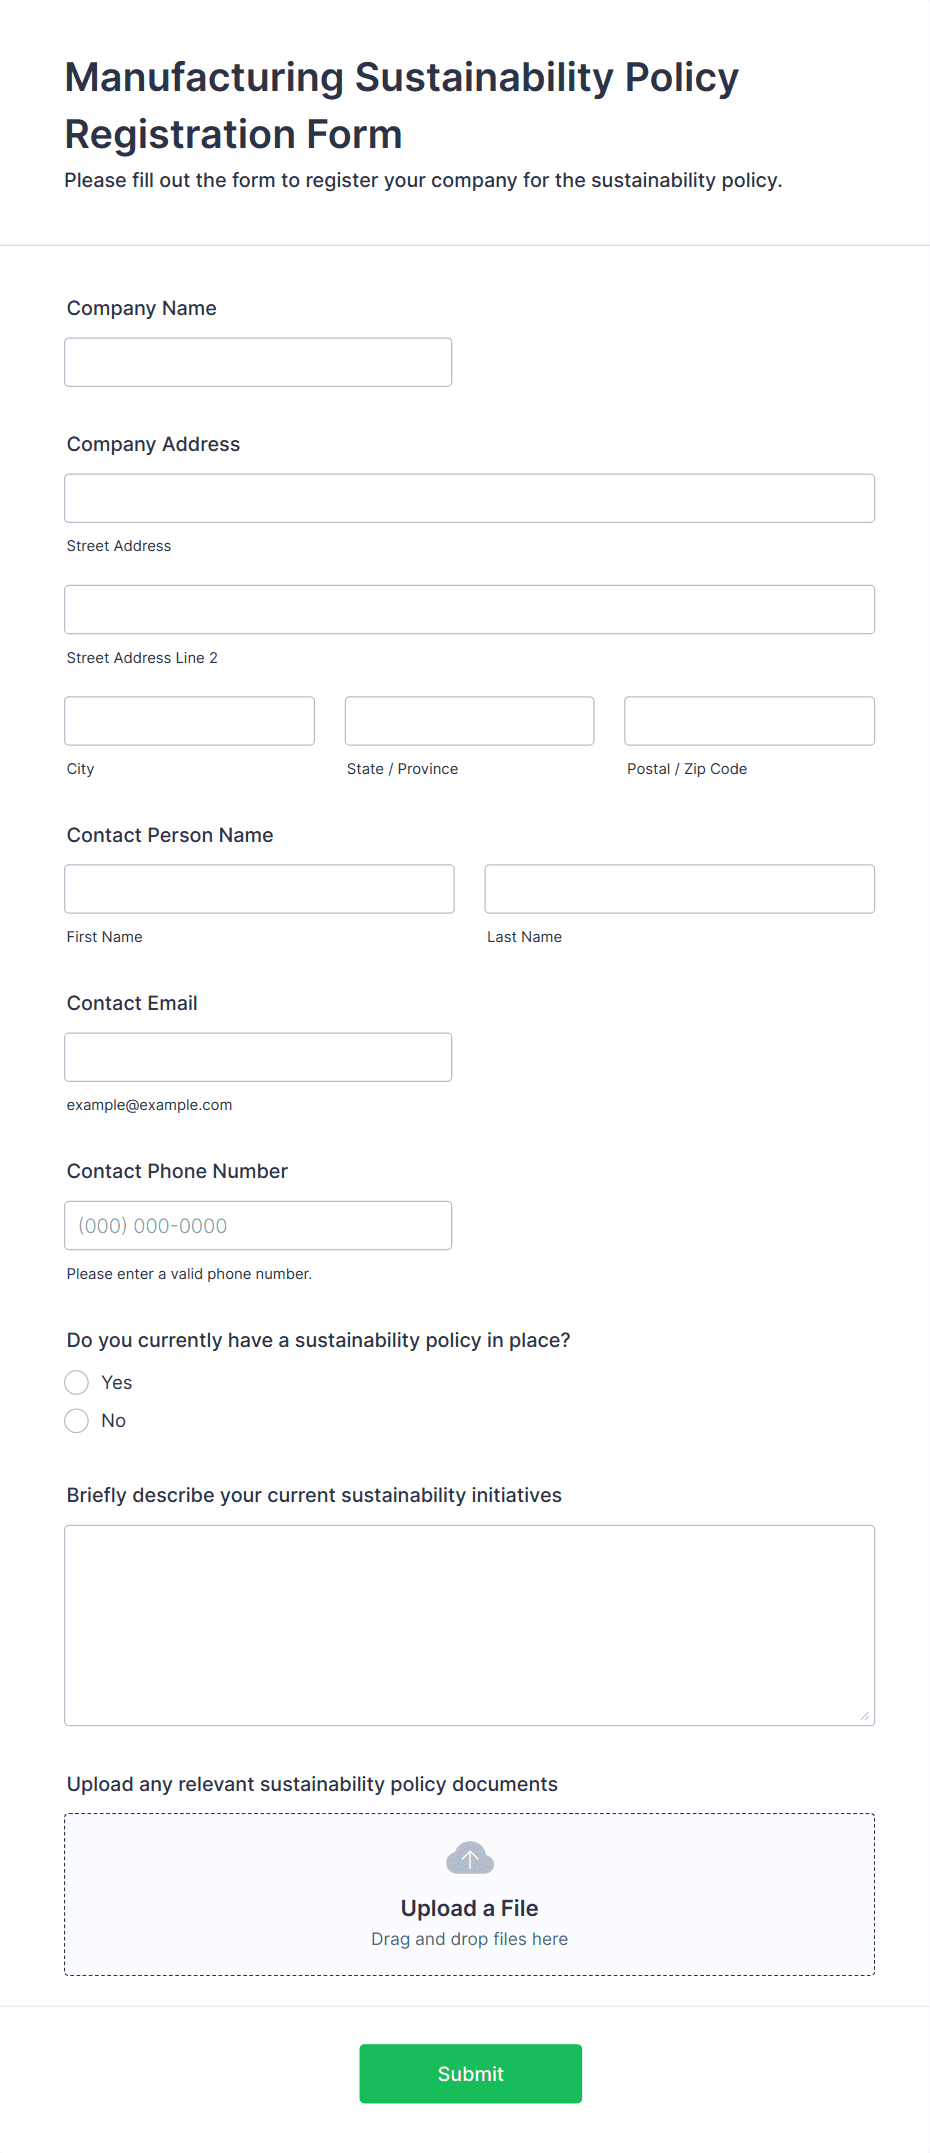Focus the City input field

189,721
